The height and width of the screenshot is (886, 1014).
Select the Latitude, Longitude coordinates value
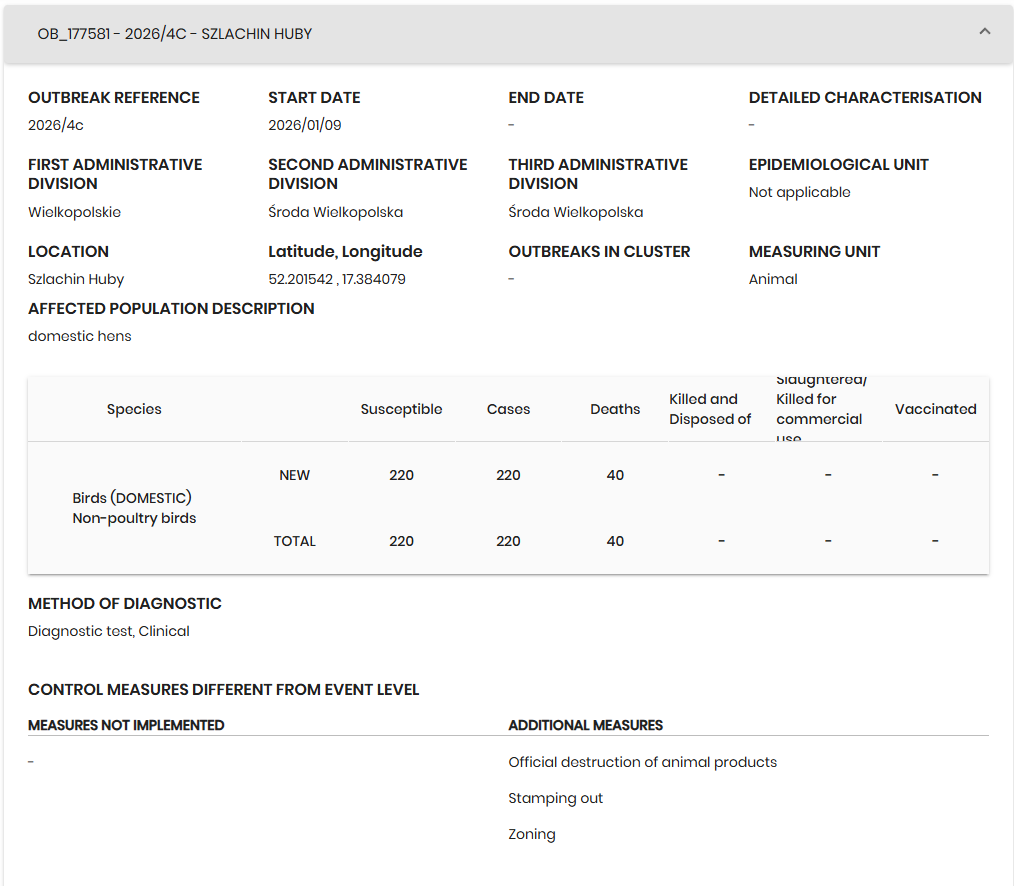[337, 279]
